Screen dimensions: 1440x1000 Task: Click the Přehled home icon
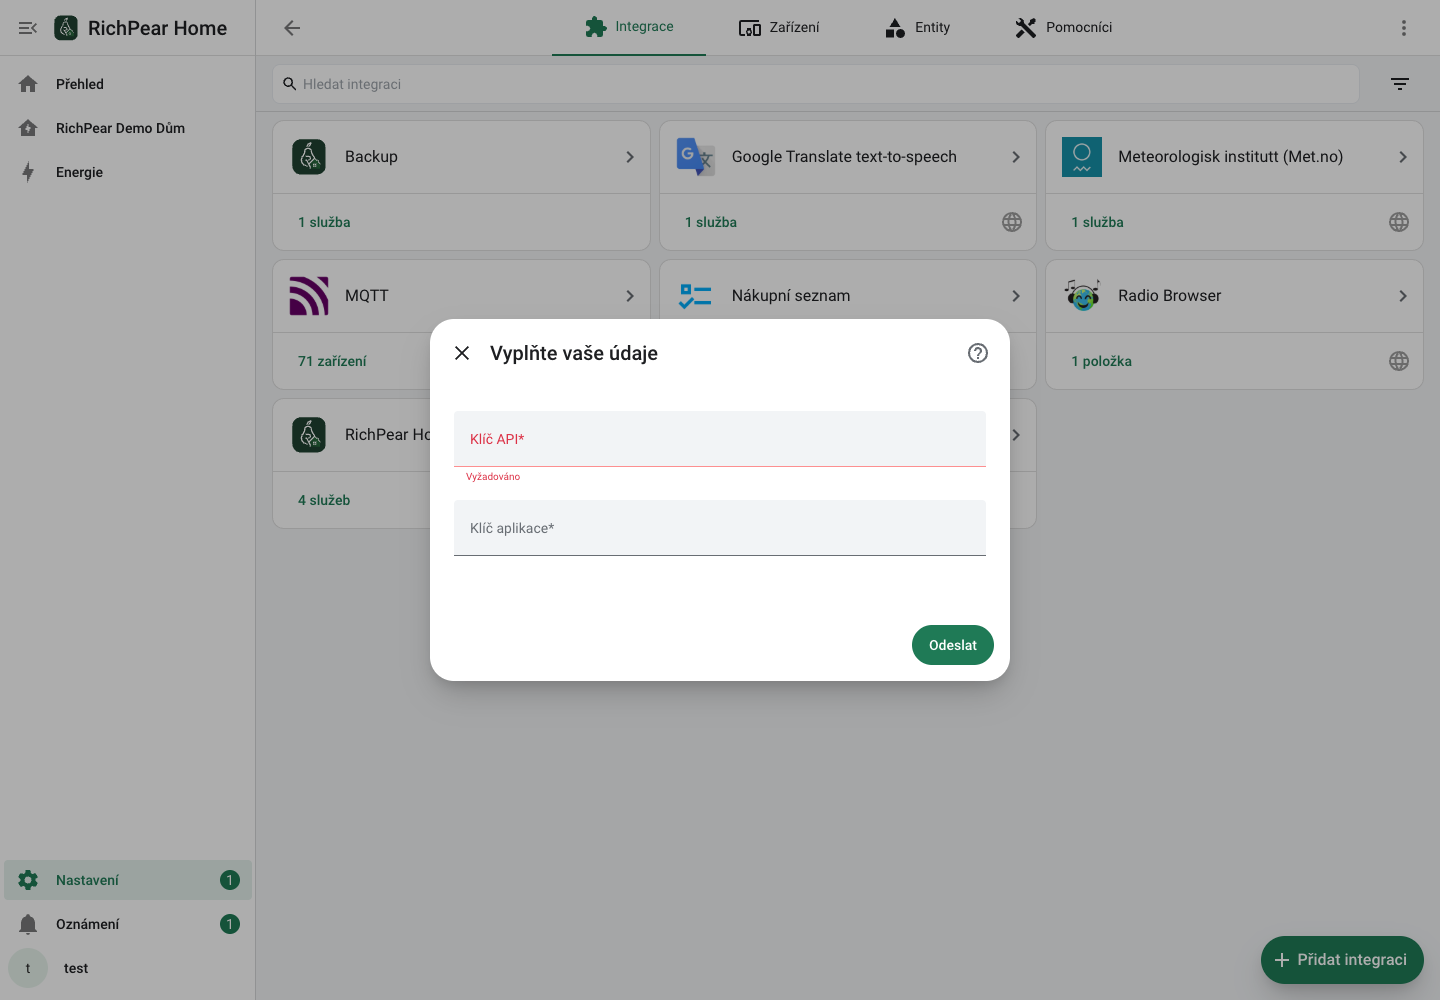28,84
